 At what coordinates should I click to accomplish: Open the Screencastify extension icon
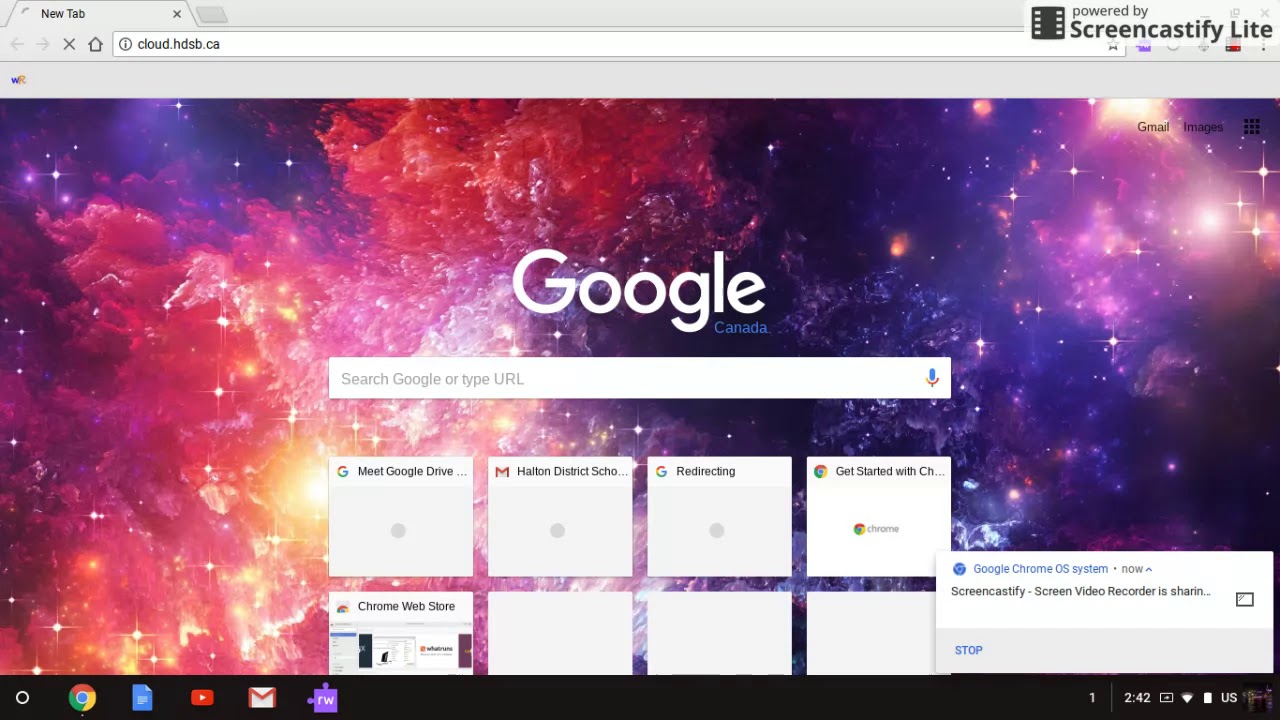[x=1234, y=45]
